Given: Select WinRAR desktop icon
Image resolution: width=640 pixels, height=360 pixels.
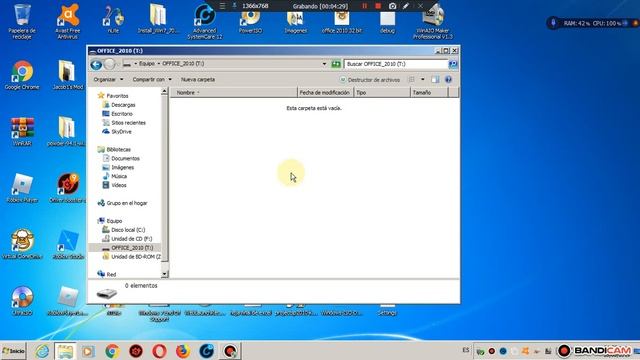Looking at the screenshot, I should coord(22,131).
